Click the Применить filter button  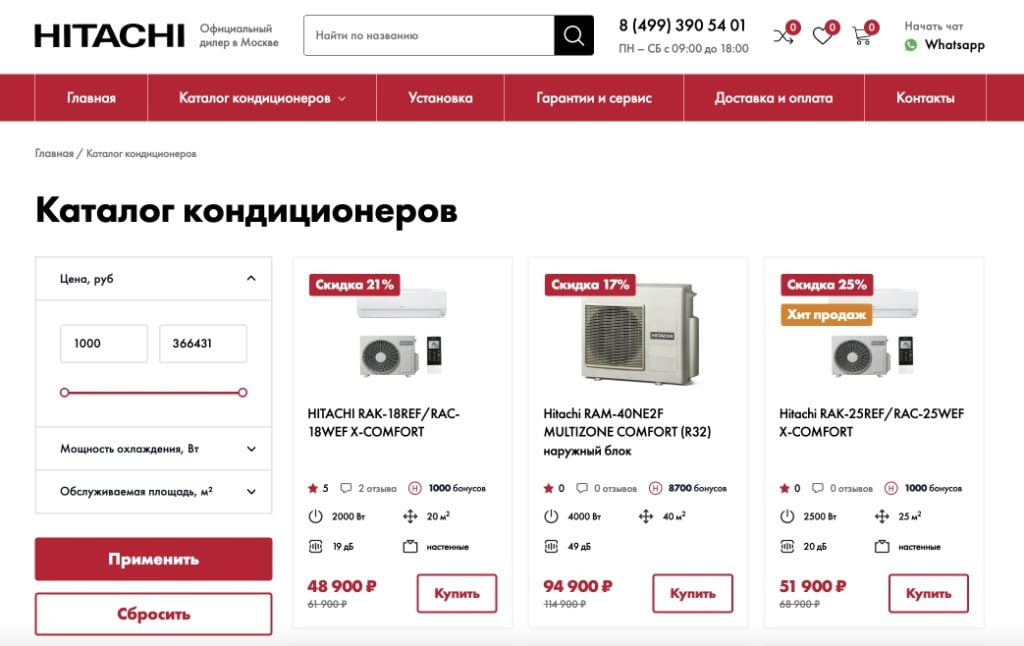click(x=153, y=559)
